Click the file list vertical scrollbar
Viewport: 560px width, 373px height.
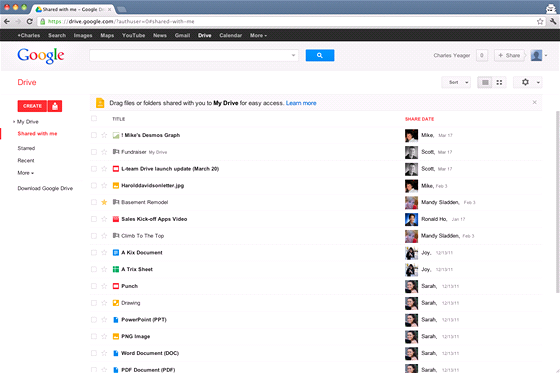click(558, 202)
